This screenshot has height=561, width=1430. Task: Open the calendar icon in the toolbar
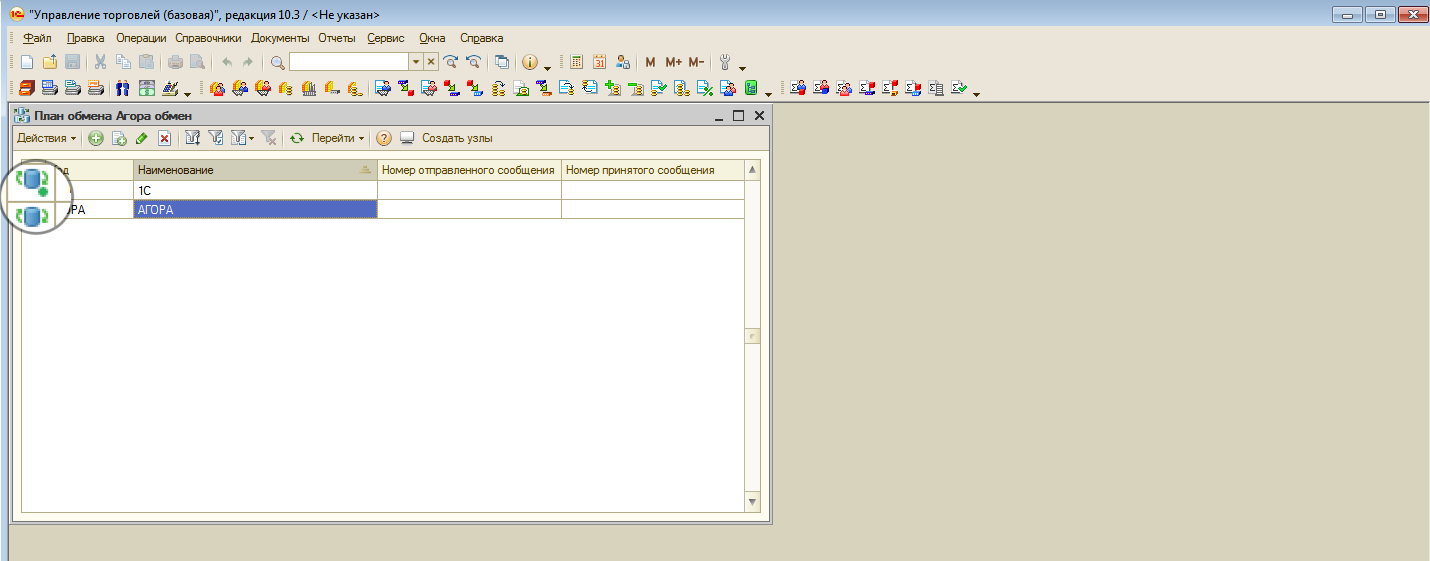600,62
